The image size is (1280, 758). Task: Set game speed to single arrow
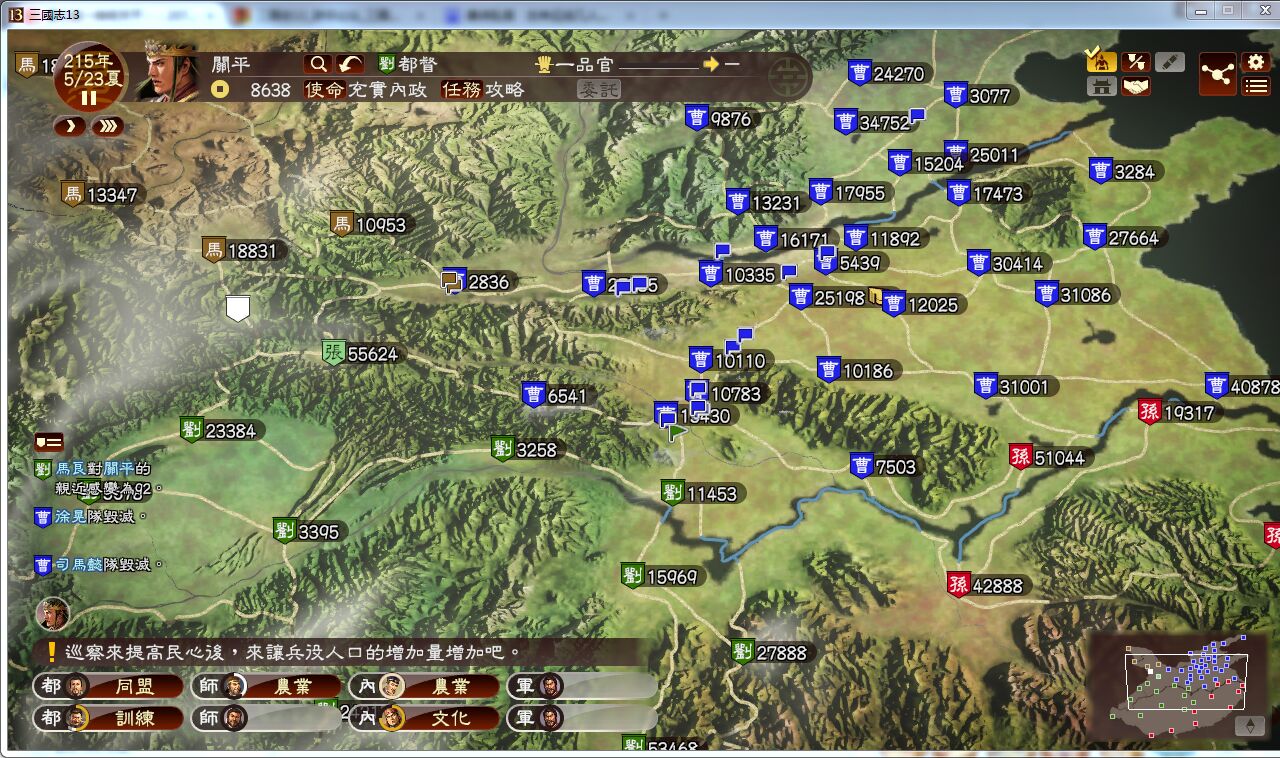pyautogui.click(x=69, y=126)
